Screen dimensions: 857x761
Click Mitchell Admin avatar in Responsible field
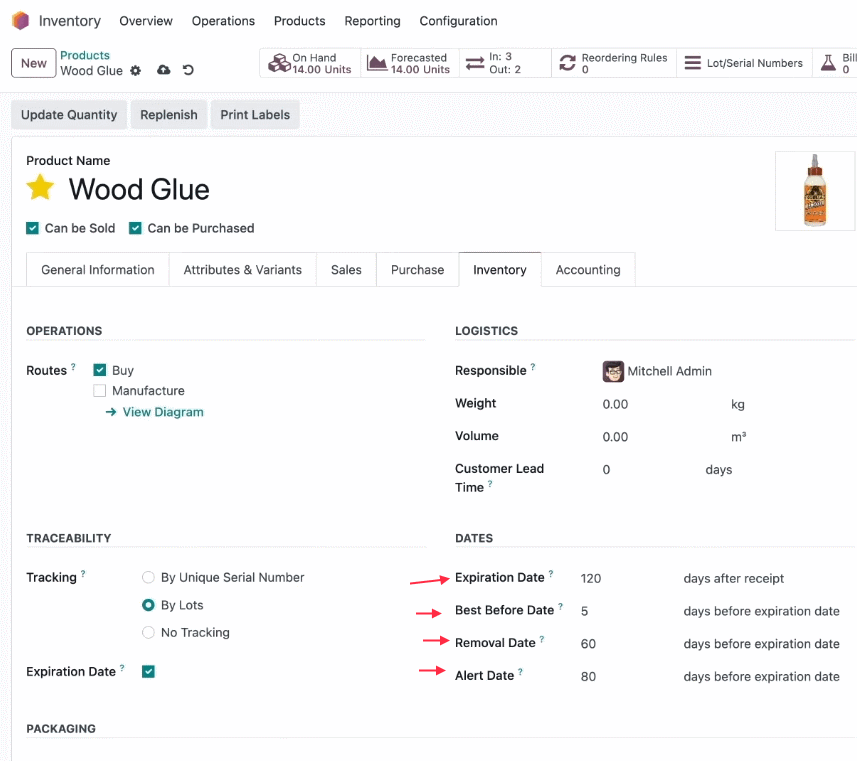tap(613, 371)
